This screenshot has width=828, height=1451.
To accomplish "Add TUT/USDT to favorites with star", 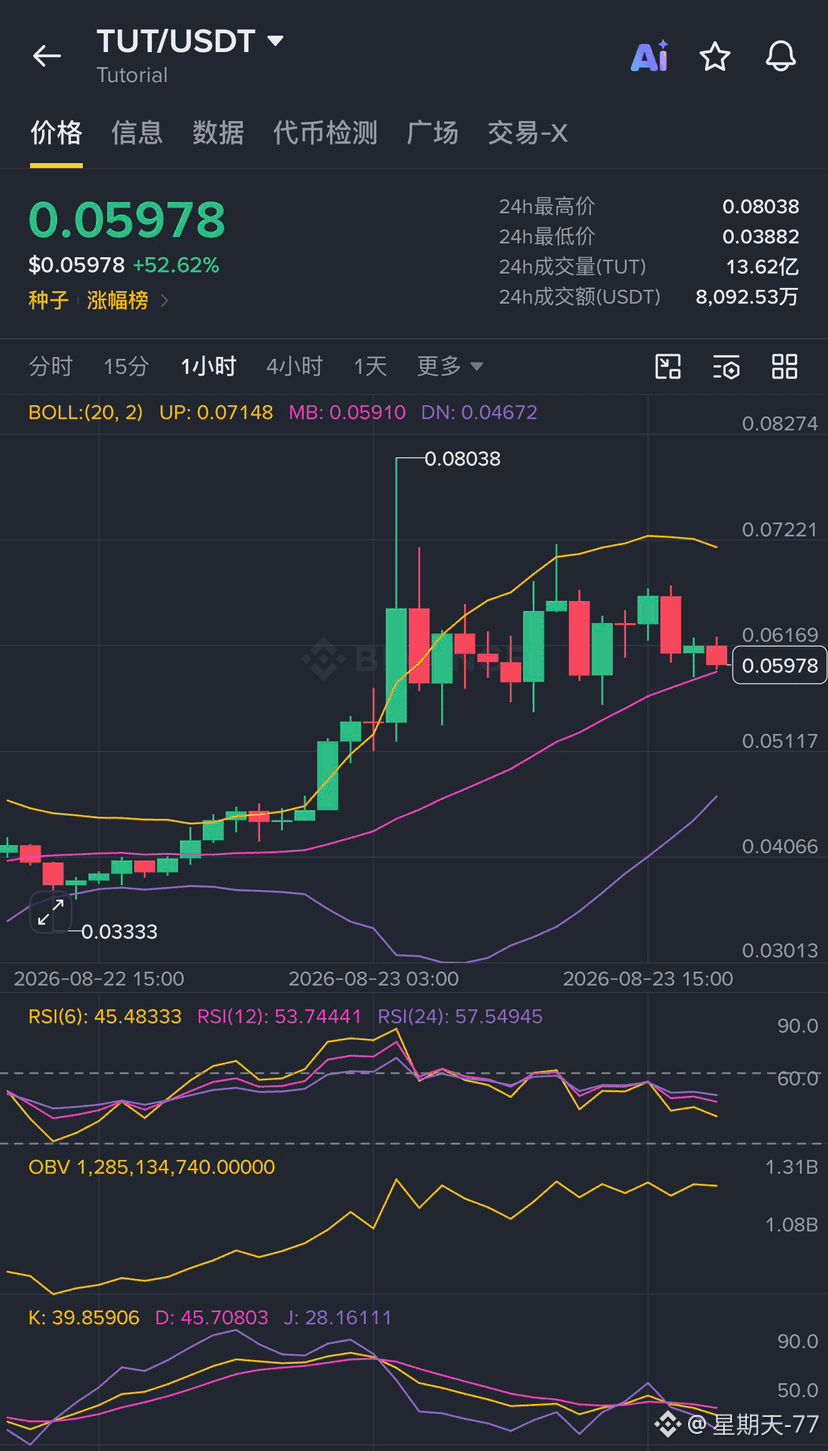I will [715, 56].
